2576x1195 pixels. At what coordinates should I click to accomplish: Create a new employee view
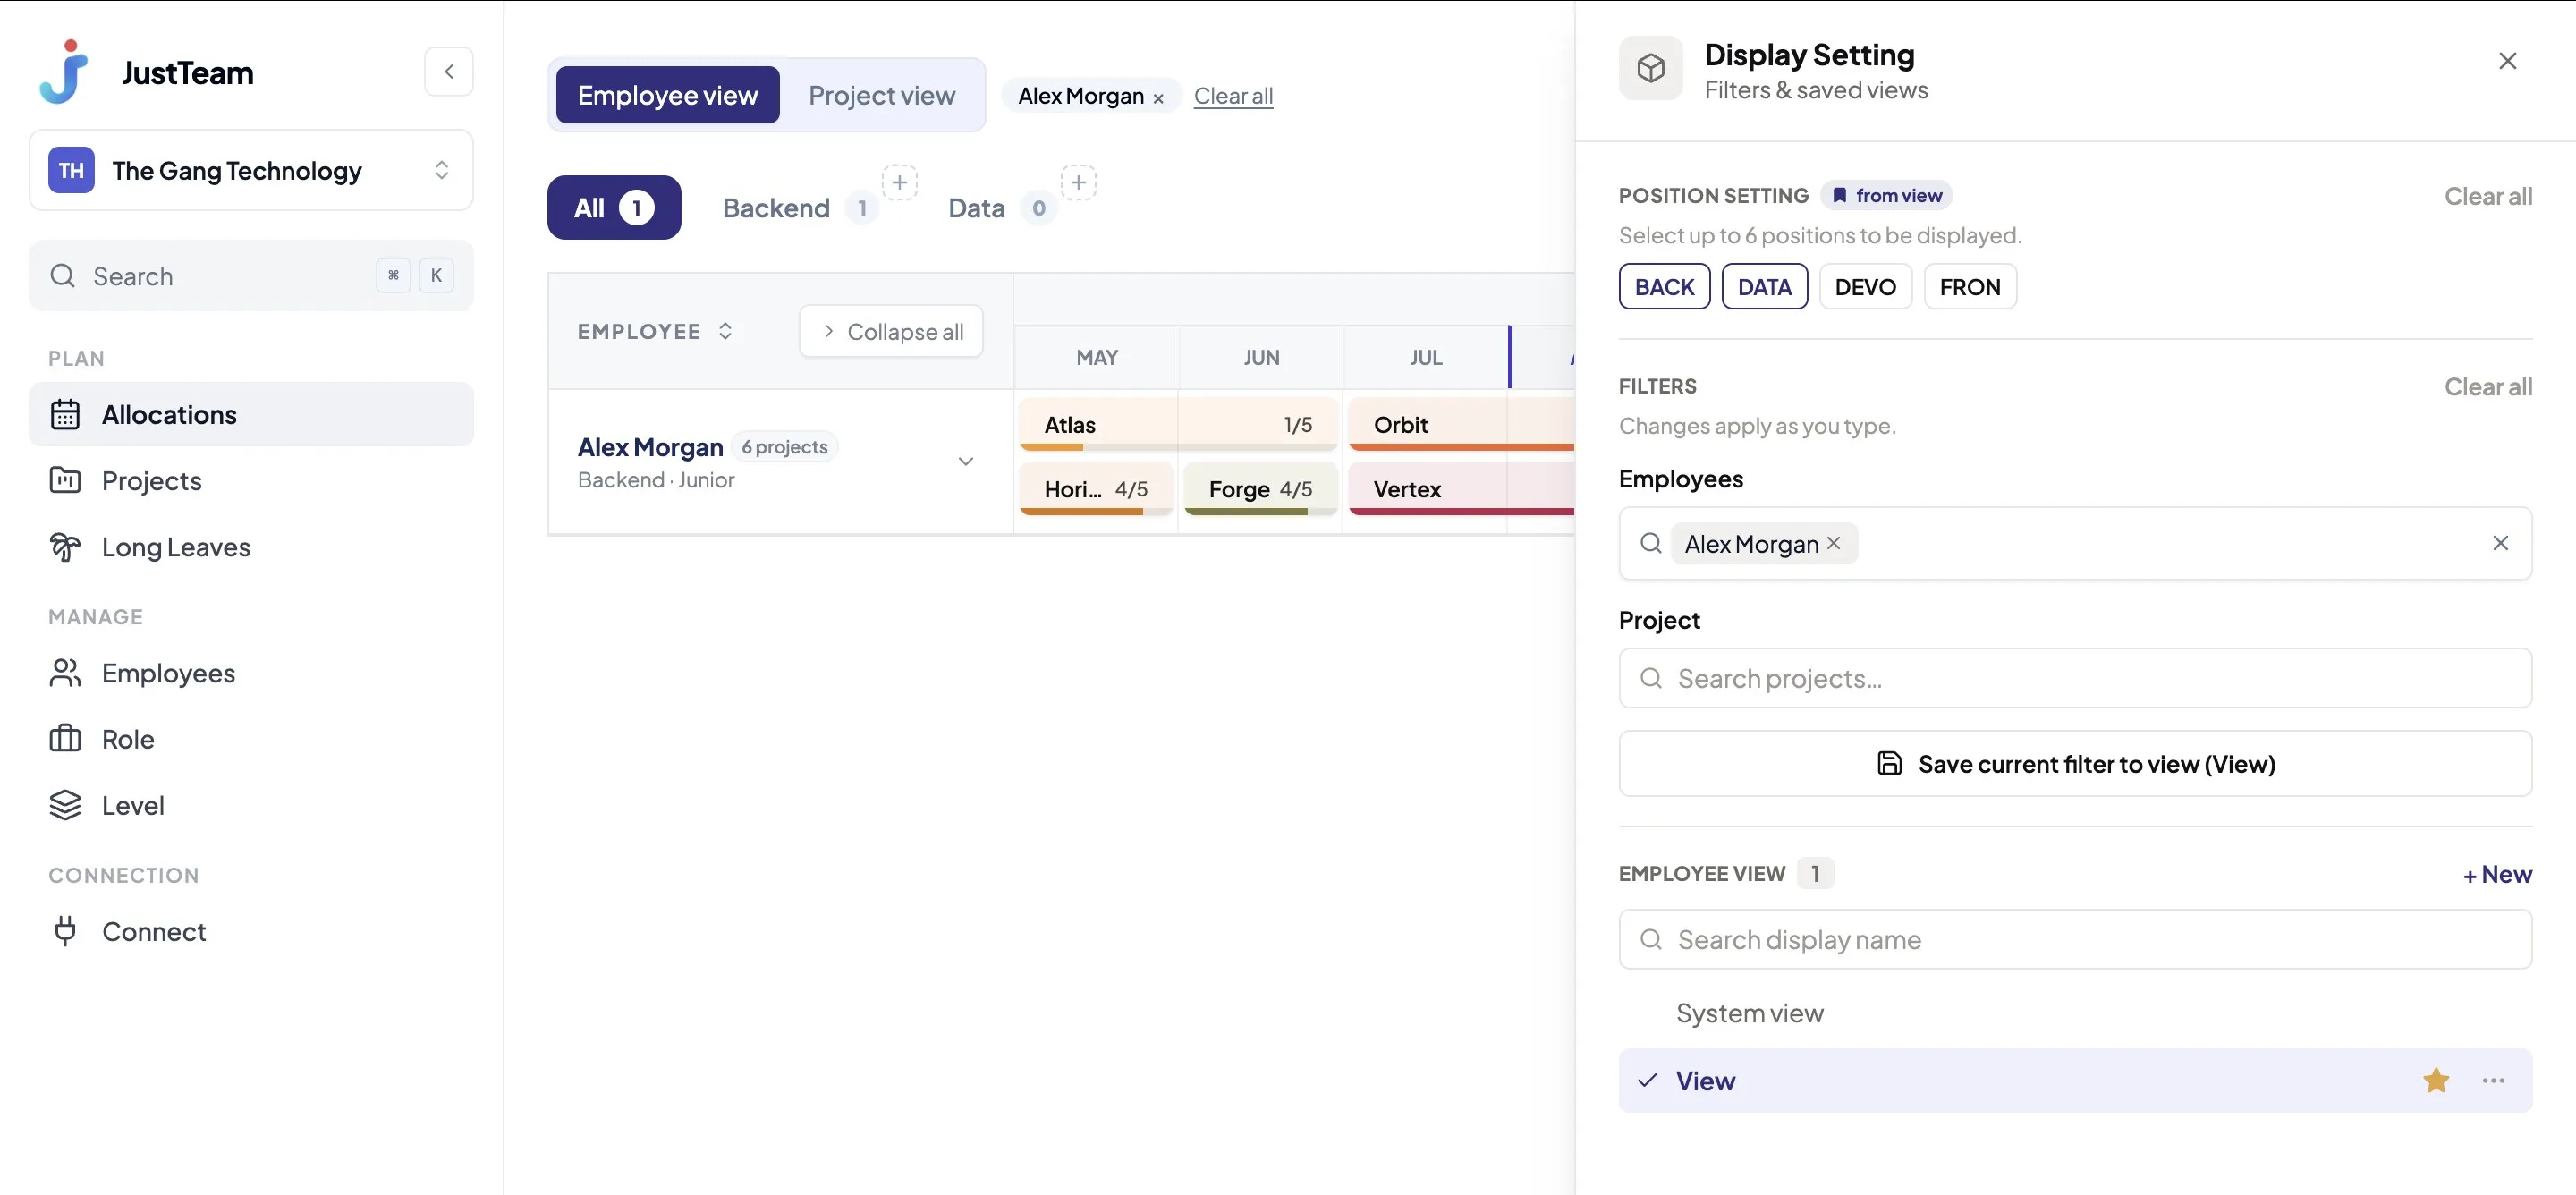(2496, 874)
